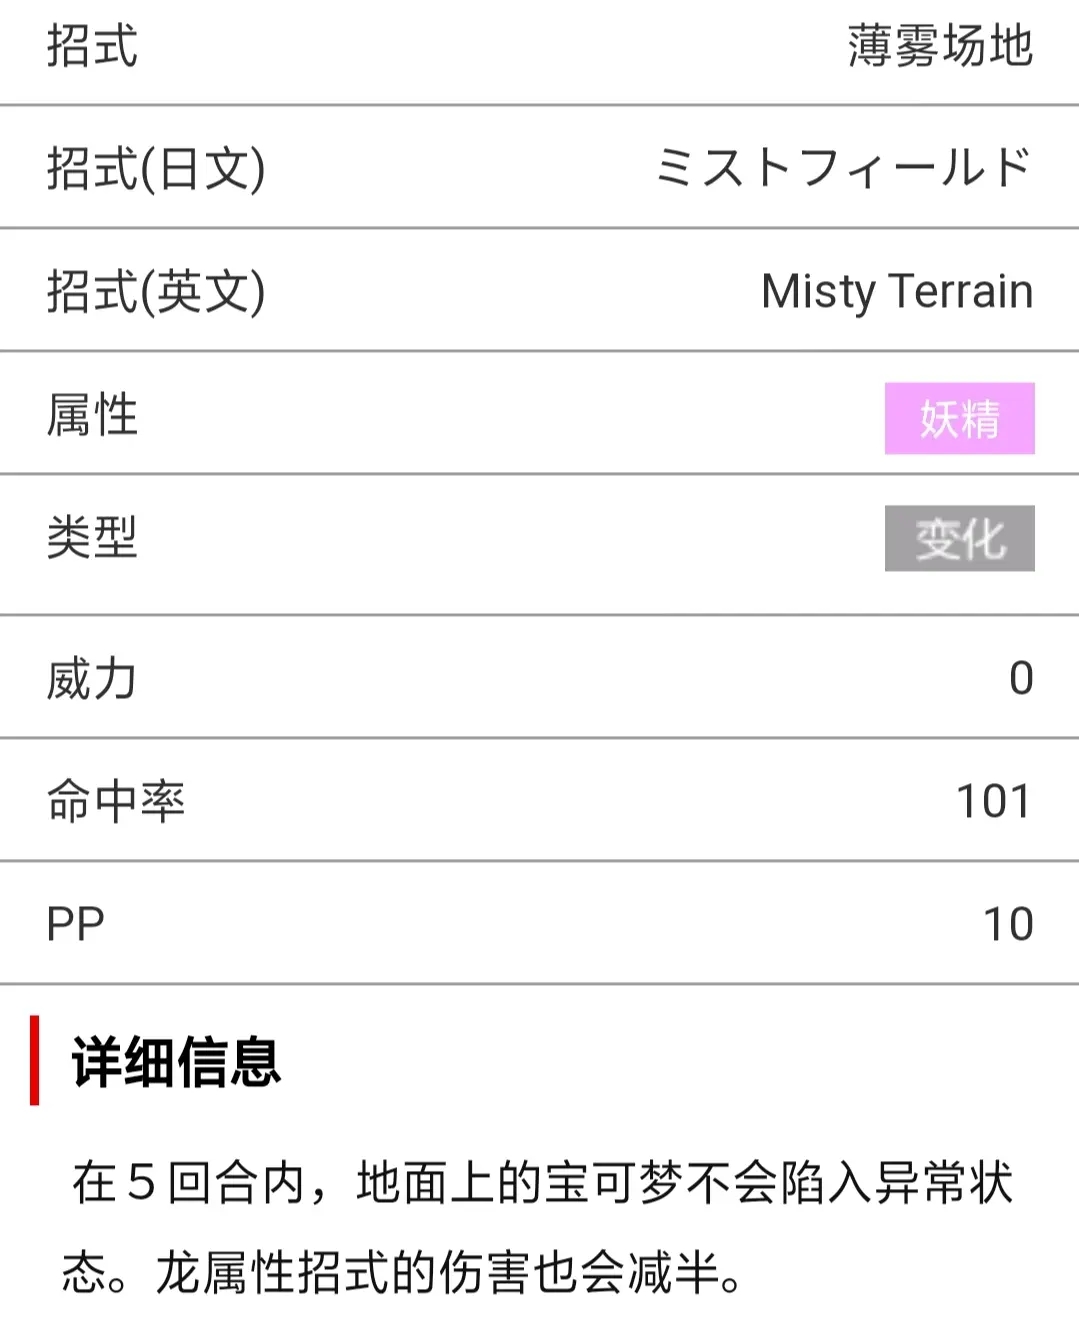
Task: Select the English name Misty Terrain
Action: (897, 291)
